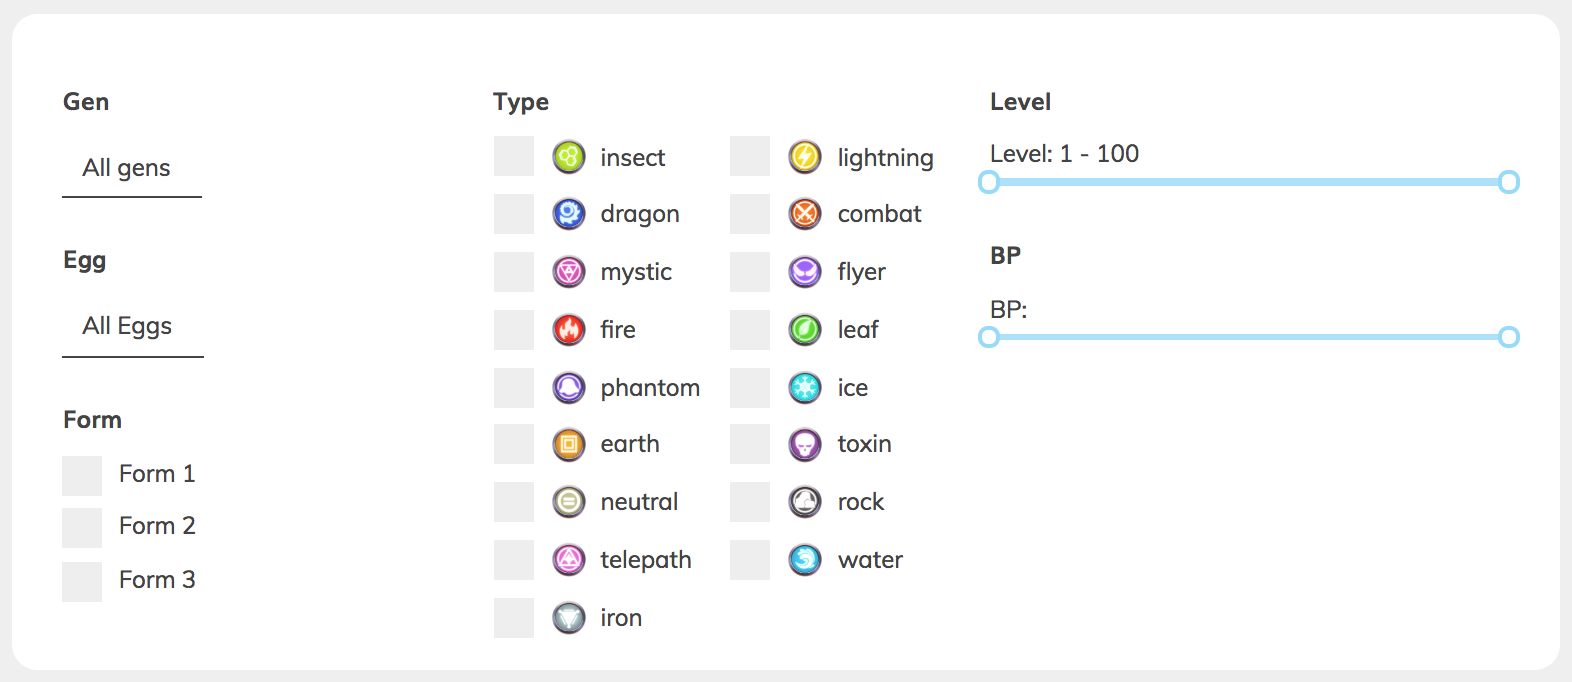Click the ice snowflake type icon

coord(805,387)
